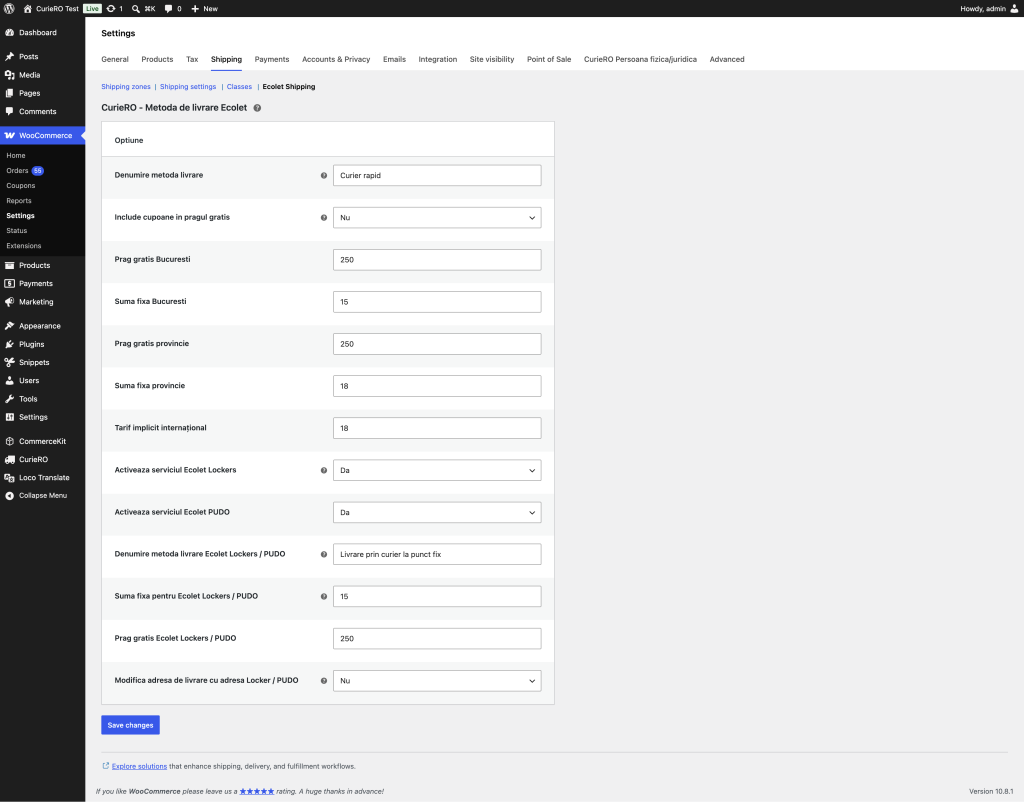Focus Denumire metoda livrare field
The height and width of the screenshot is (802, 1024).
[x=437, y=176]
